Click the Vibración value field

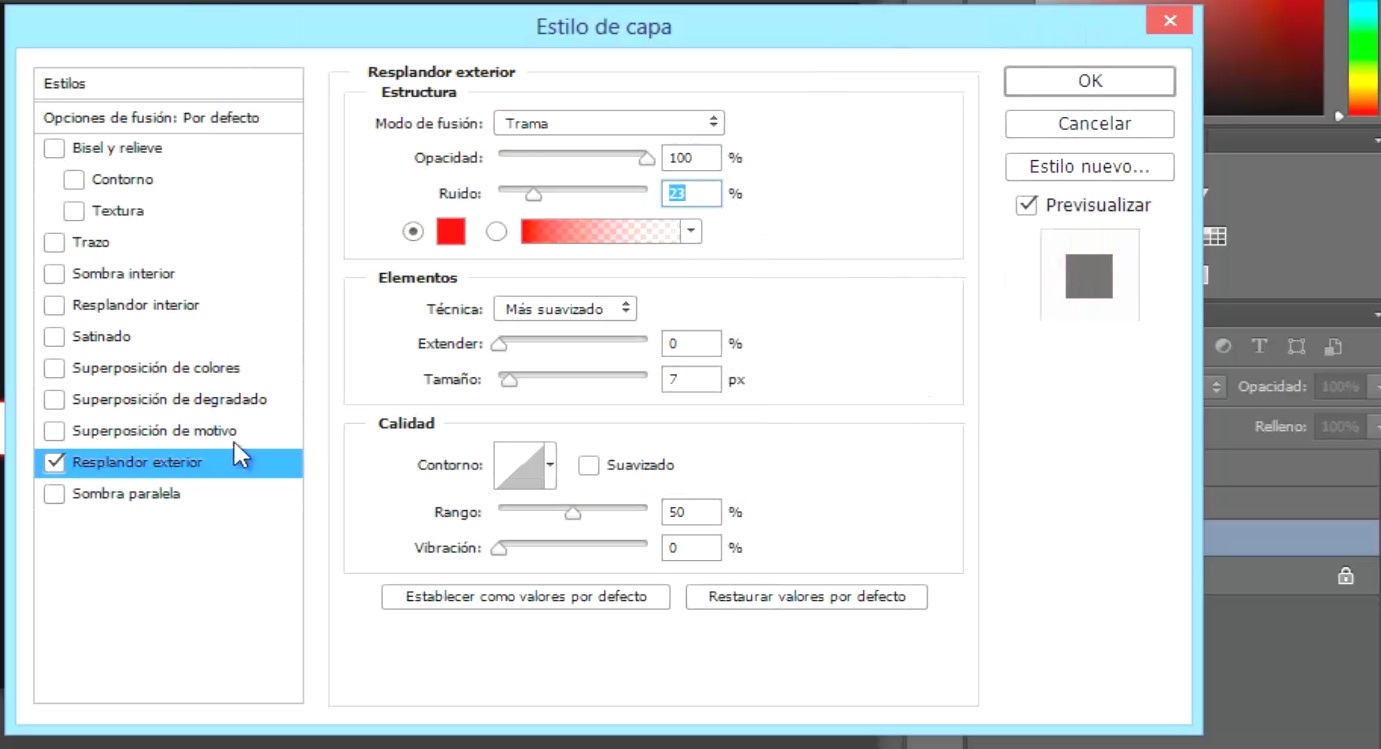point(691,548)
